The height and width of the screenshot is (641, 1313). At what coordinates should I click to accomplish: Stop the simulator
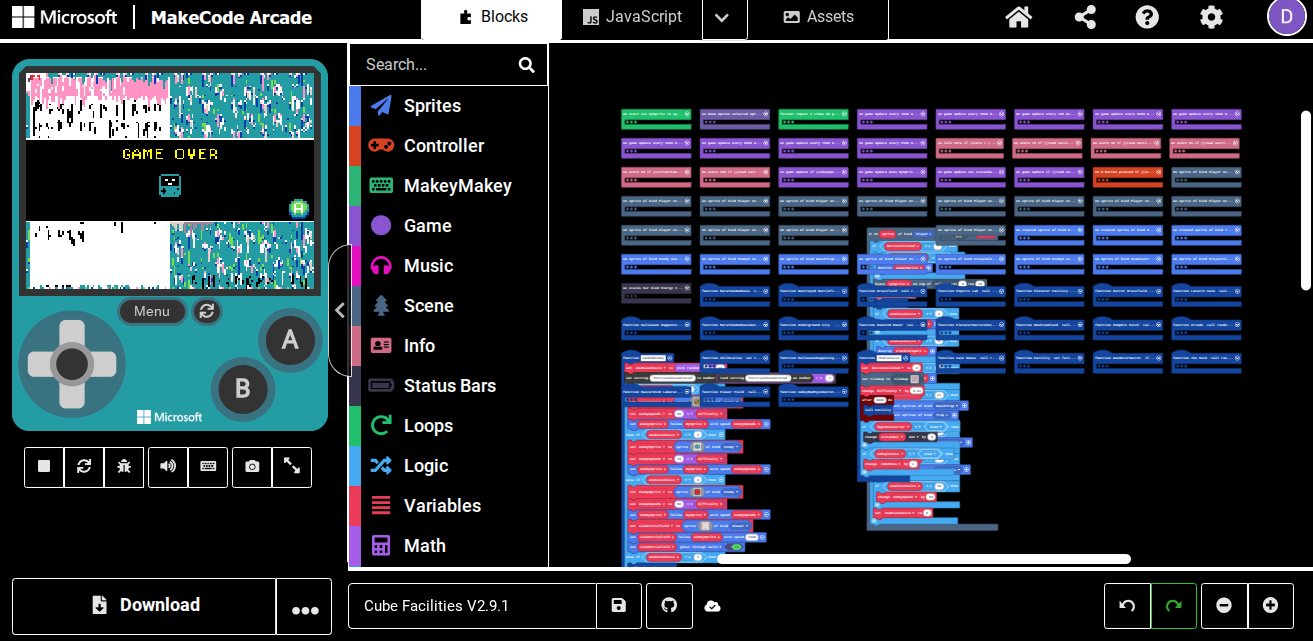pos(44,467)
